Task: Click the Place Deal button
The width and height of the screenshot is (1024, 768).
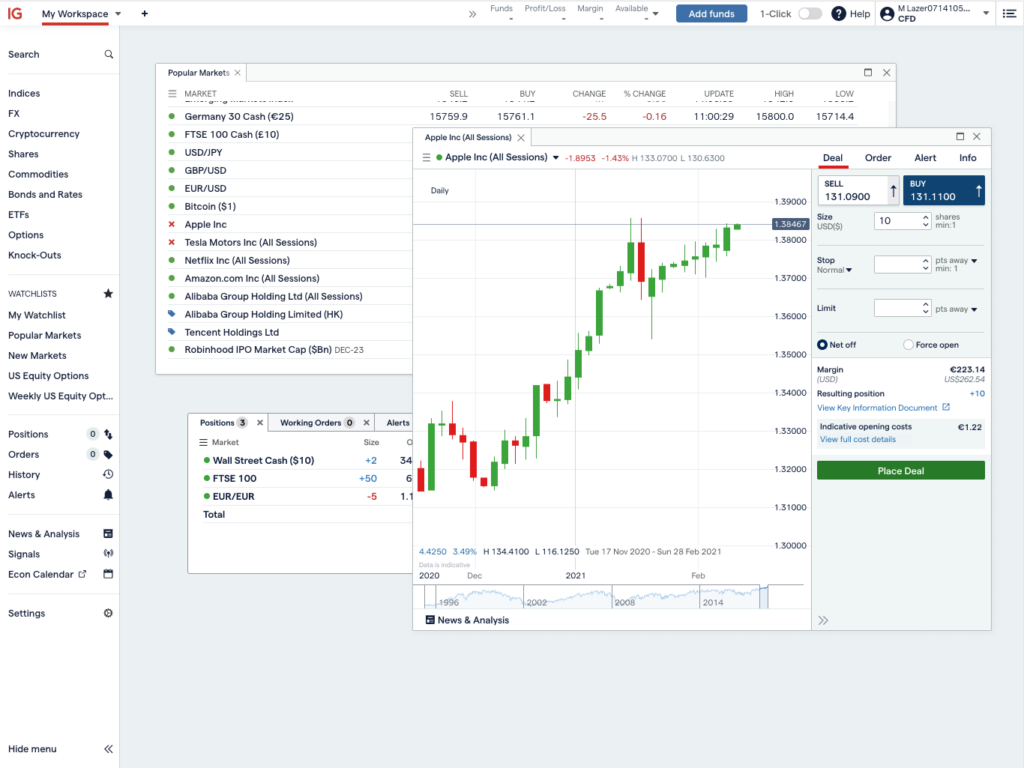Action: click(x=901, y=471)
